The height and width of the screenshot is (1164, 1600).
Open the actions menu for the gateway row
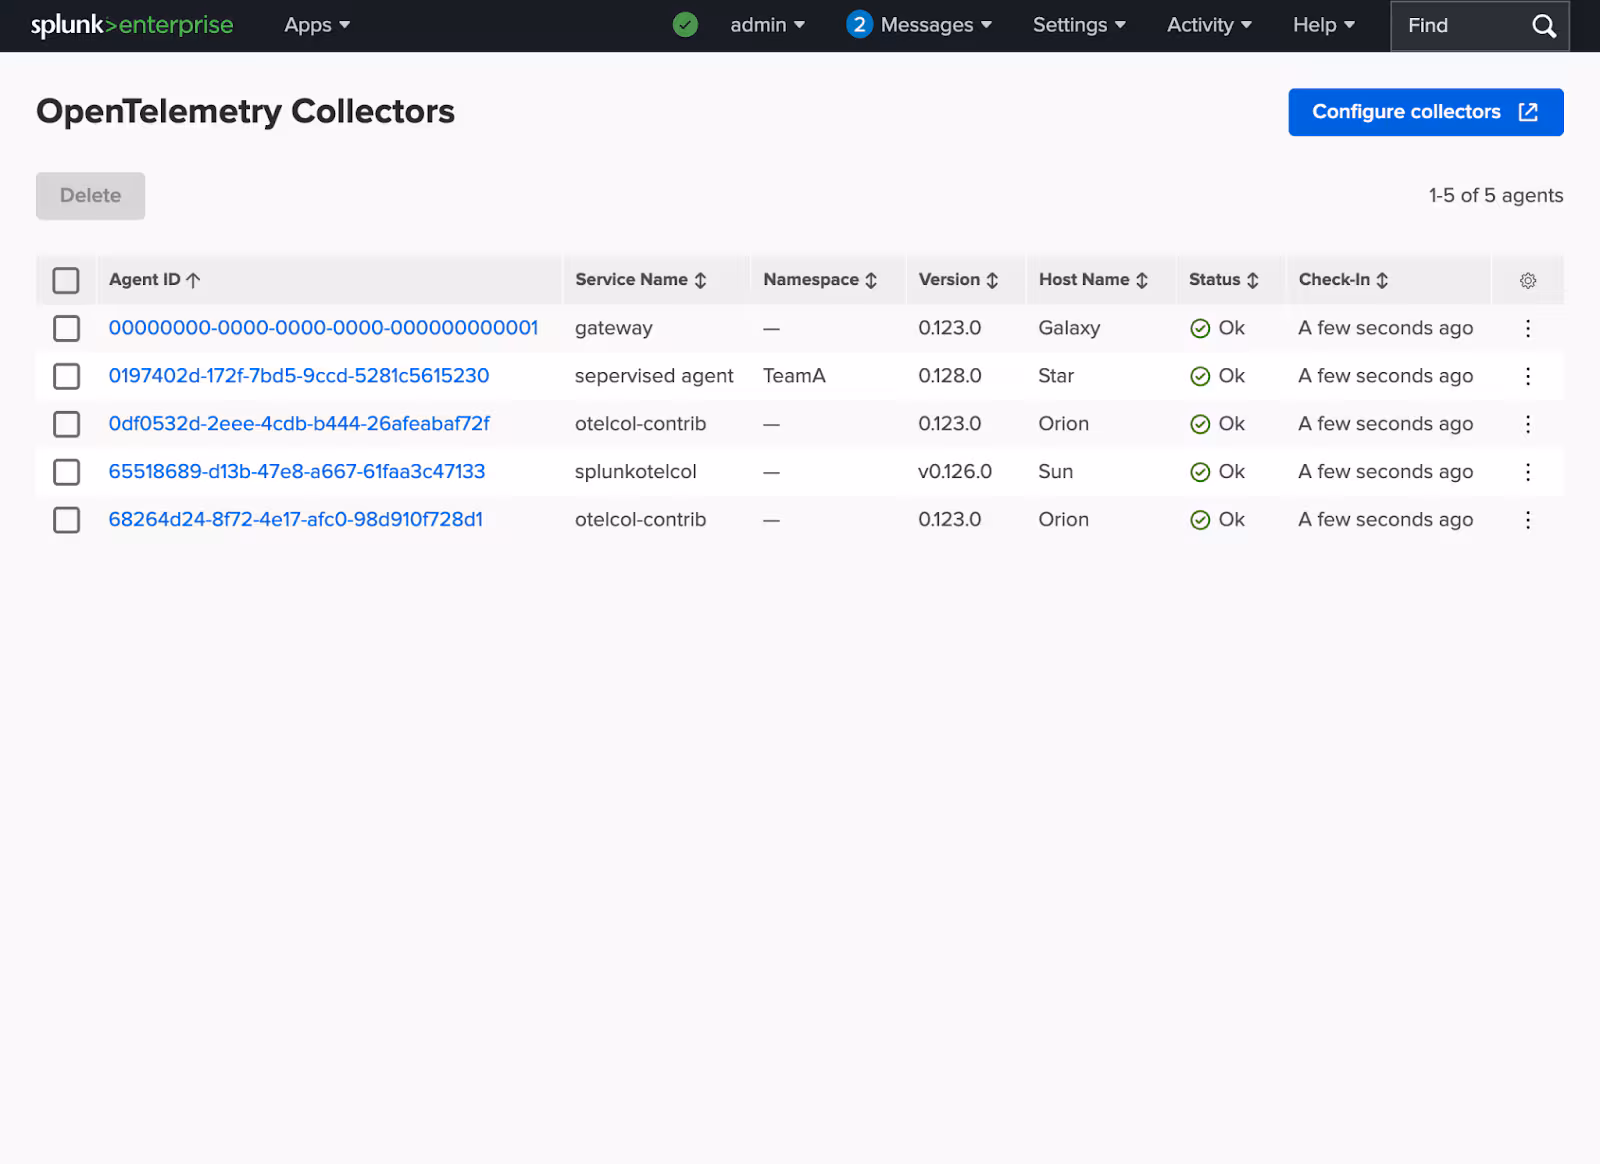pos(1527,328)
